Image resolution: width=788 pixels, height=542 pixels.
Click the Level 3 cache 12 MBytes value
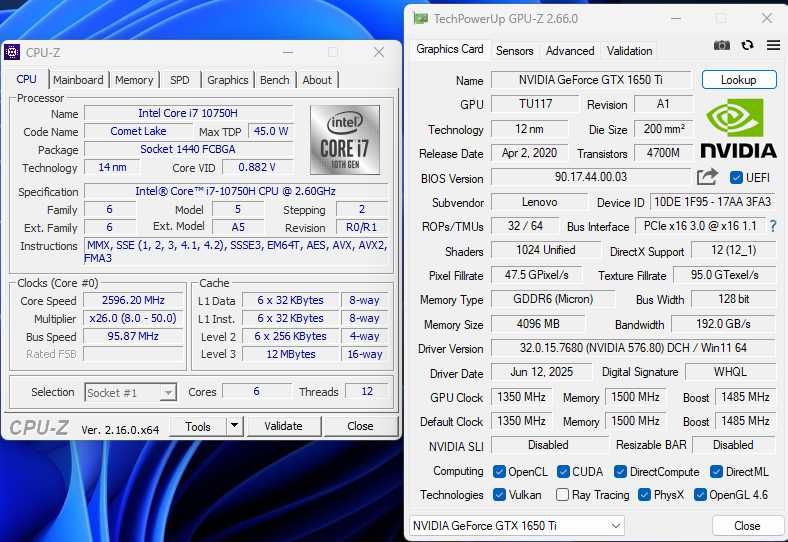click(x=291, y=354)
